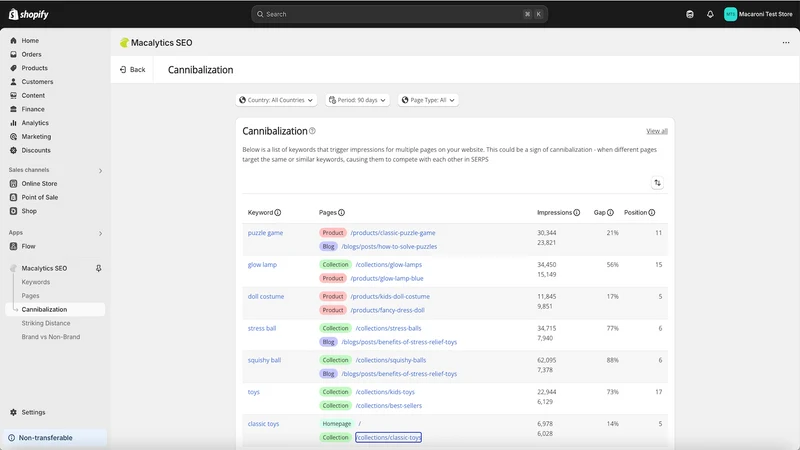Click the Discounts badge icon

[13, 151]
